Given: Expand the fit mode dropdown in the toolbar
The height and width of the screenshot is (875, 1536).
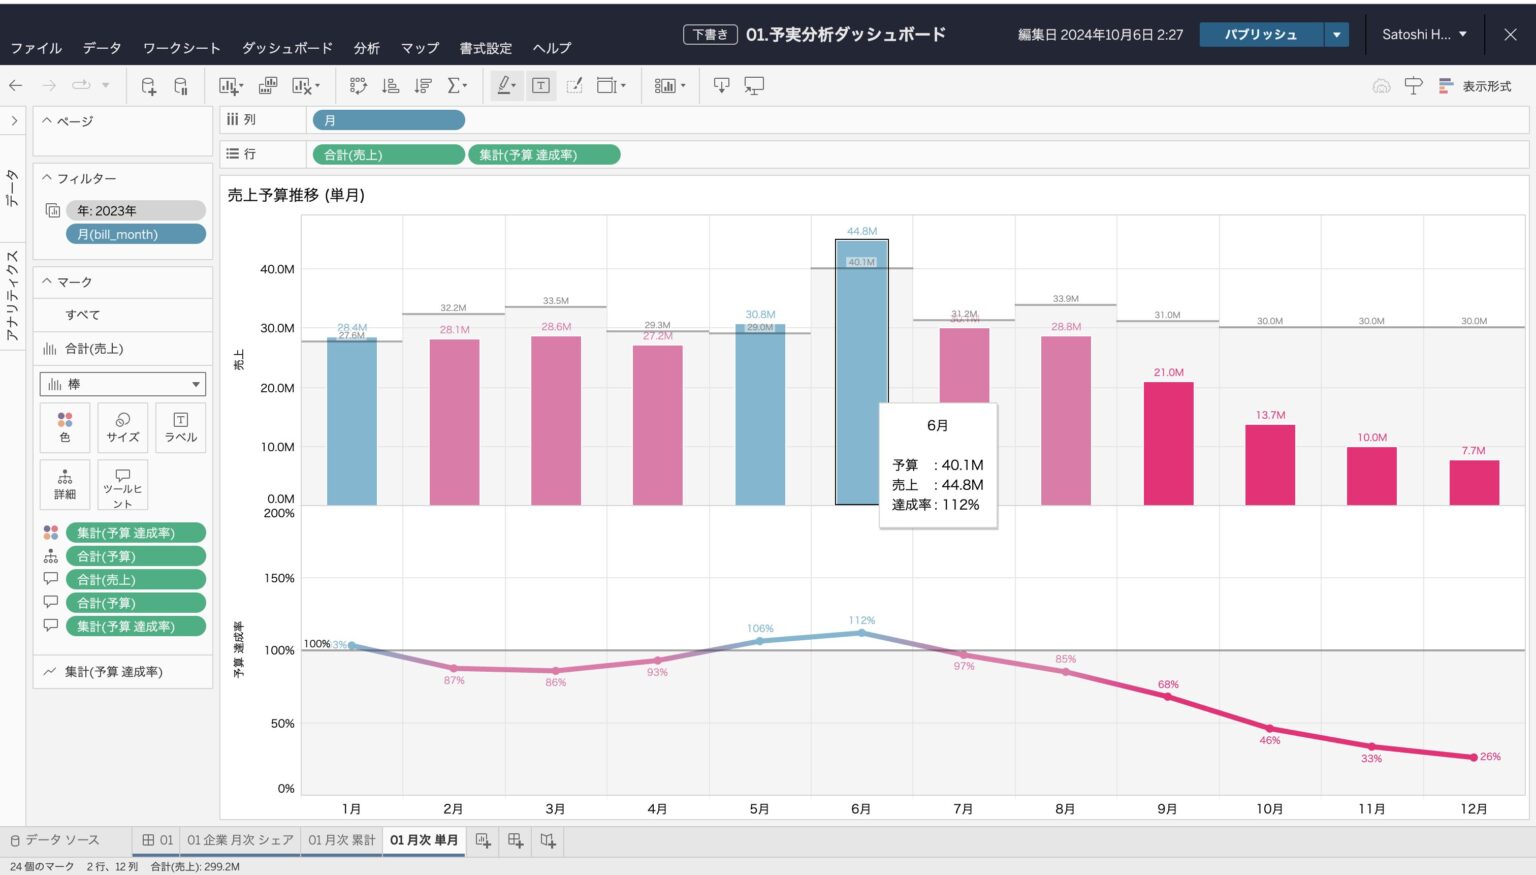Looking at the screenshot, I should pos(622,86).
